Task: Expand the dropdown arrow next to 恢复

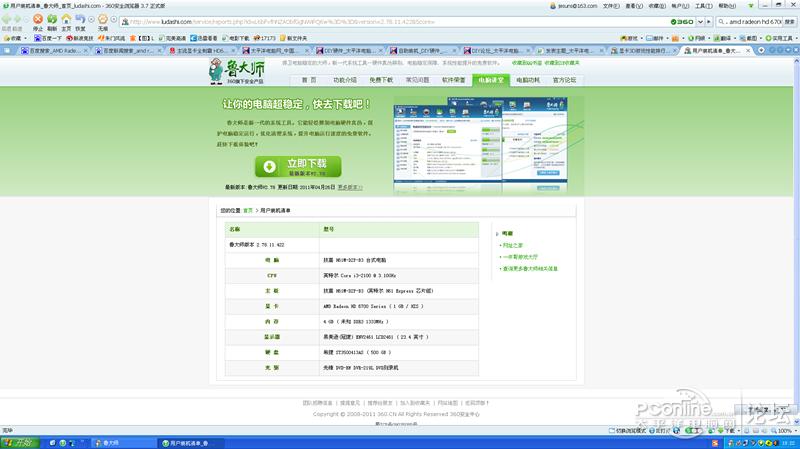Action: click(x=91, y=19)
